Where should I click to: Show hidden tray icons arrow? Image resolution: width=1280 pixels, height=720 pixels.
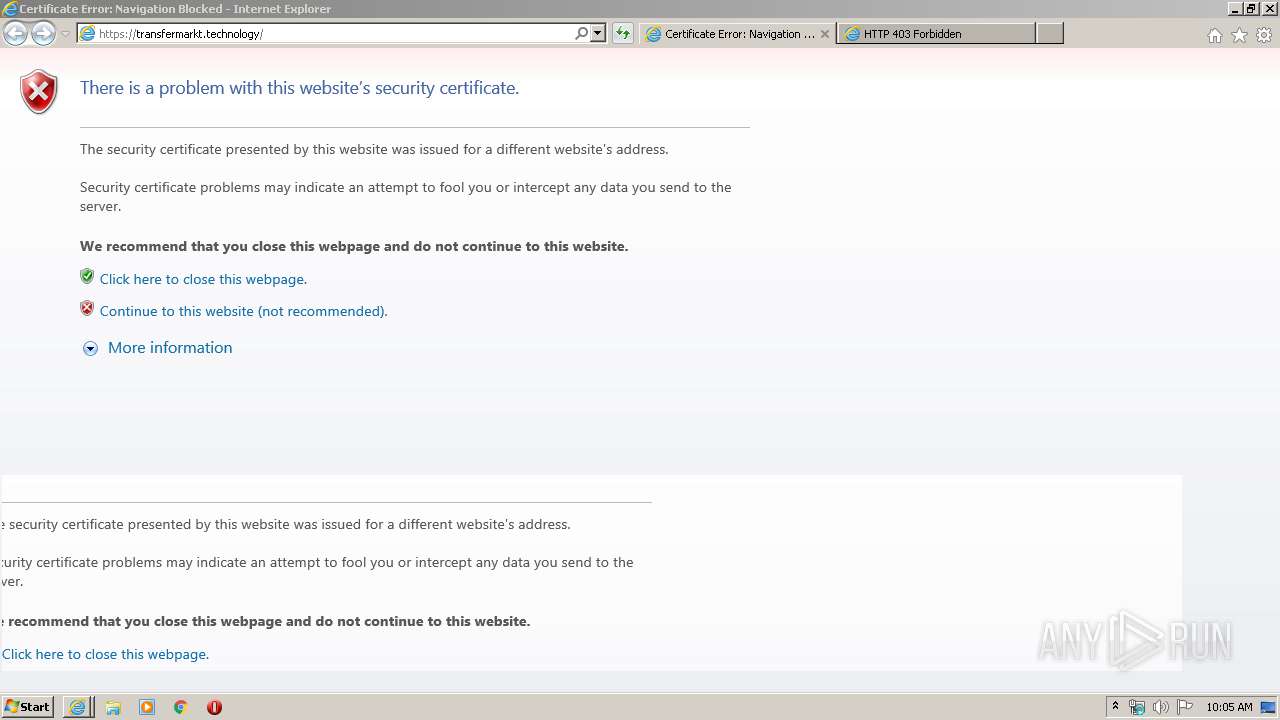[1116, 707]
